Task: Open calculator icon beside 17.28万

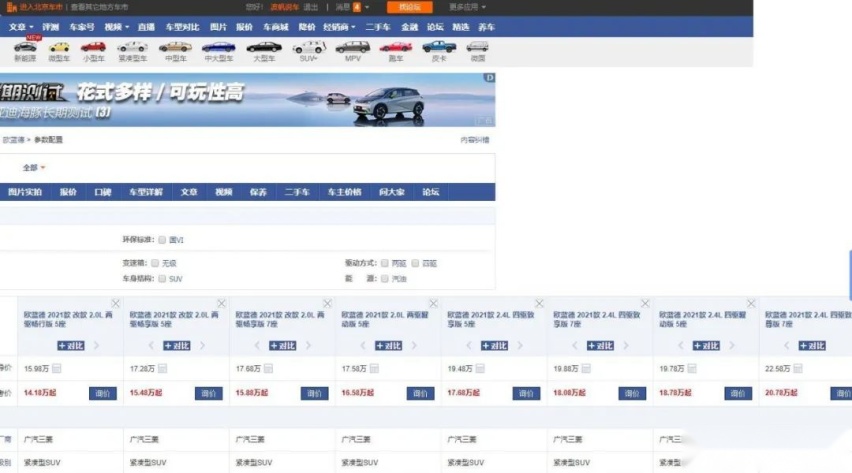Action: pos(162,369)
